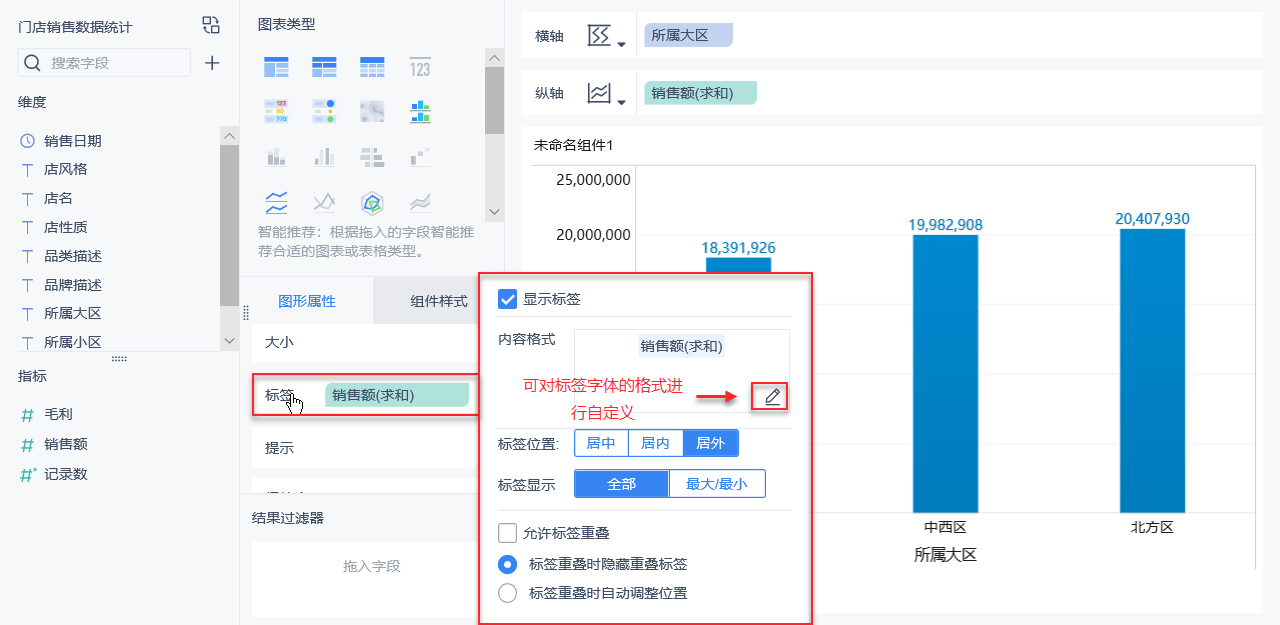The width and height of the screenshot is (1280, 625).
Task: Select the 123 KPI indicator card chart type
Action: click(x=420, y=67)
